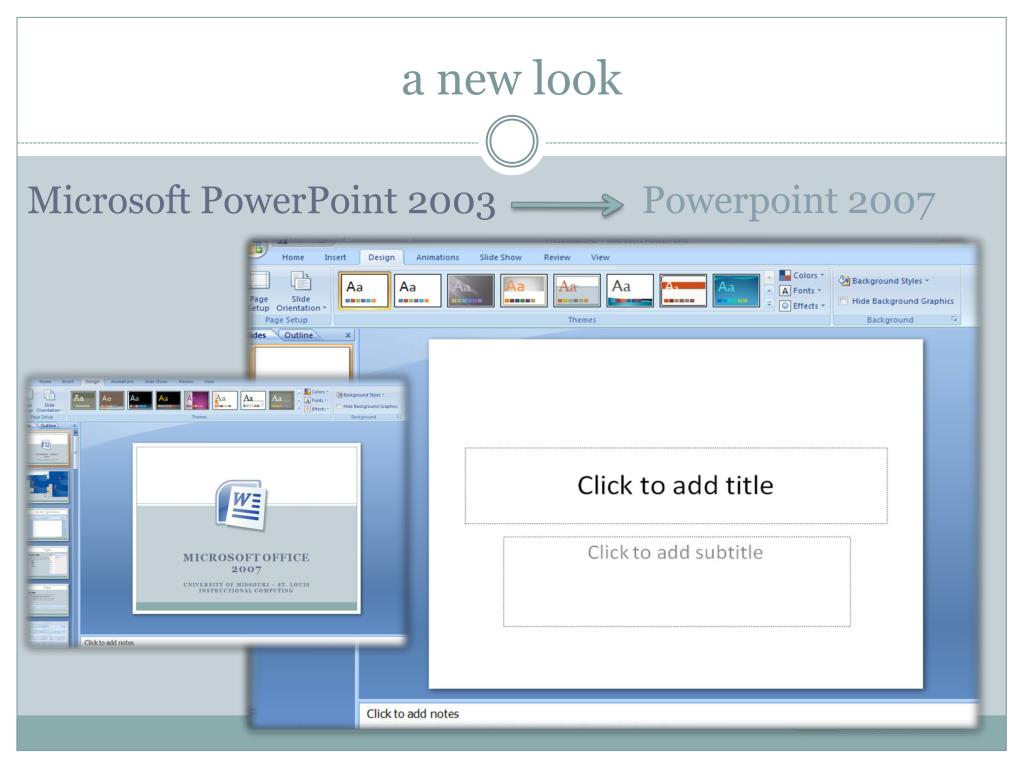Screen dimensions: 1024x768
Task: Select black theme with white Aa, small window
Action: 140,400
